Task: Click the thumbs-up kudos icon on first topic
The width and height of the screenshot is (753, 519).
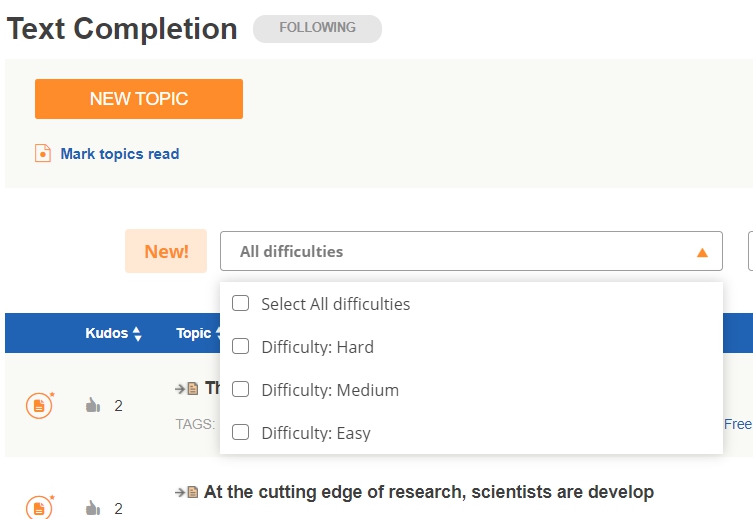Action: click(x=93, y=405)
